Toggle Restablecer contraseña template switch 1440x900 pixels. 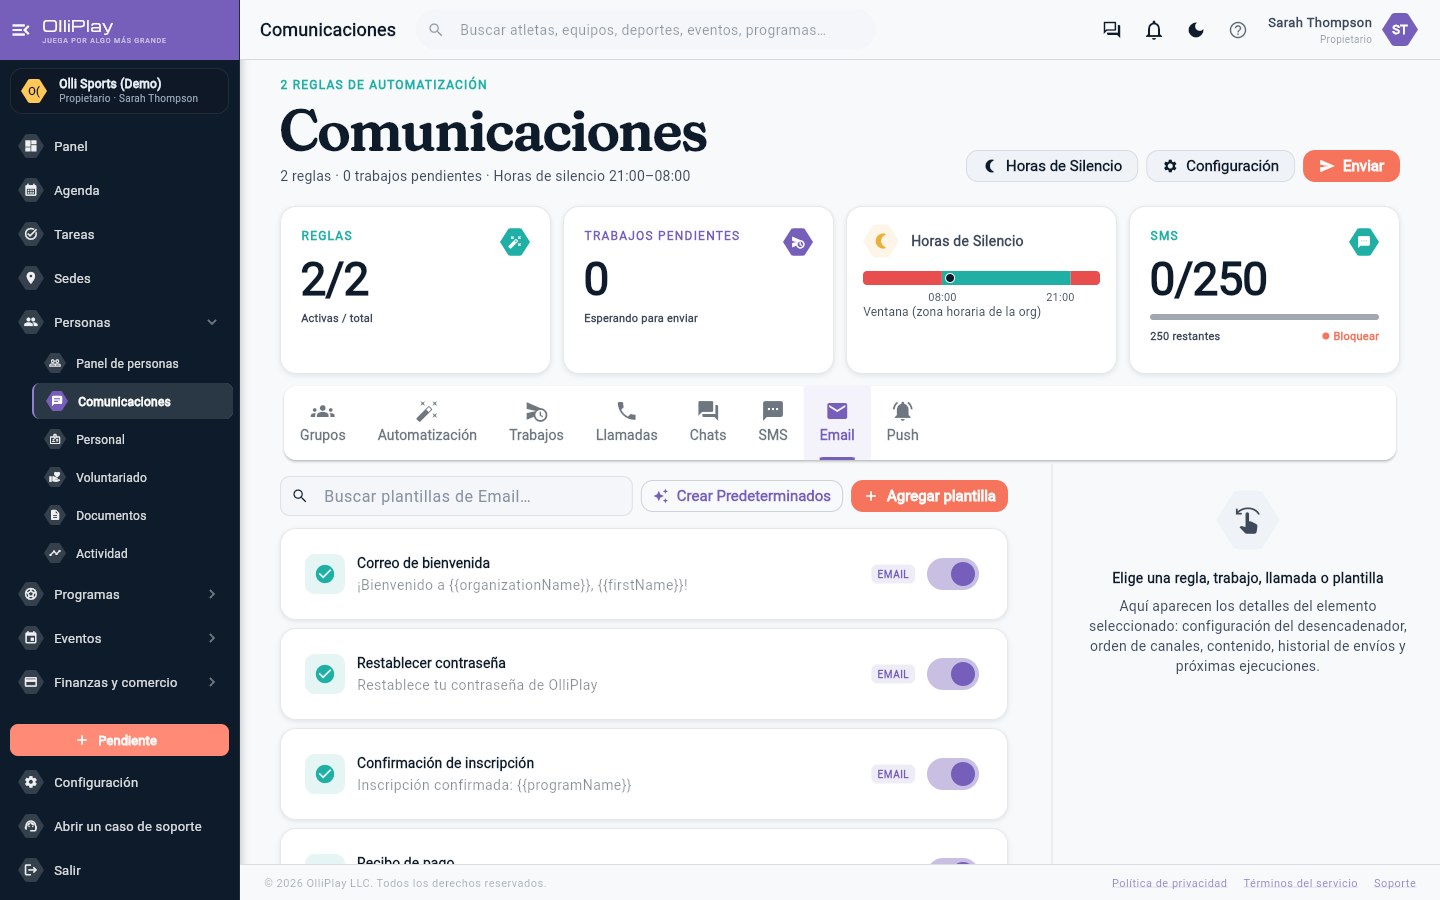coord(953,674)
